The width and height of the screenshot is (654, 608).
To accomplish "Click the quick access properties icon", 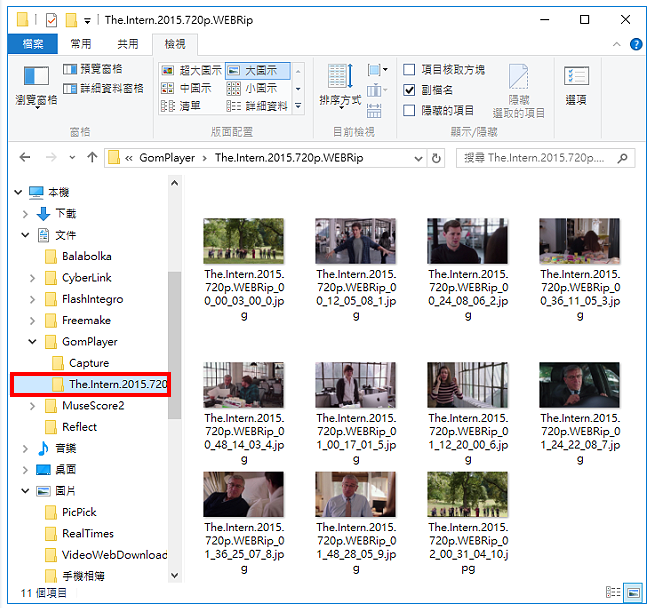I will click(x=51, y=20).
